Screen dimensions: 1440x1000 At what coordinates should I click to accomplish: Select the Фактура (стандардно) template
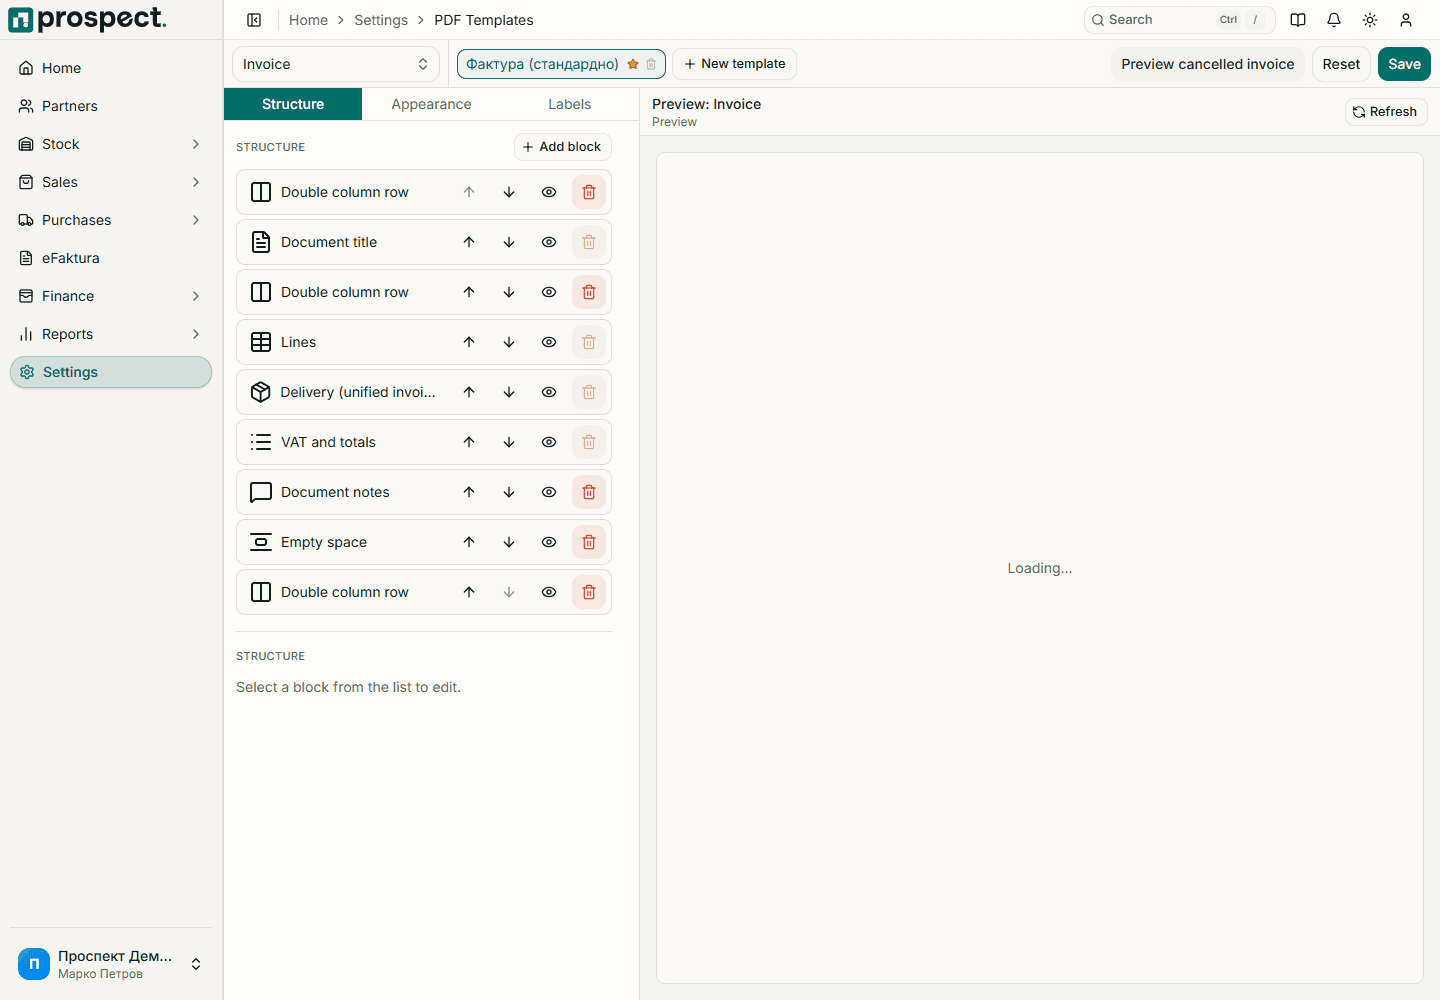click(x=542, y=64)
